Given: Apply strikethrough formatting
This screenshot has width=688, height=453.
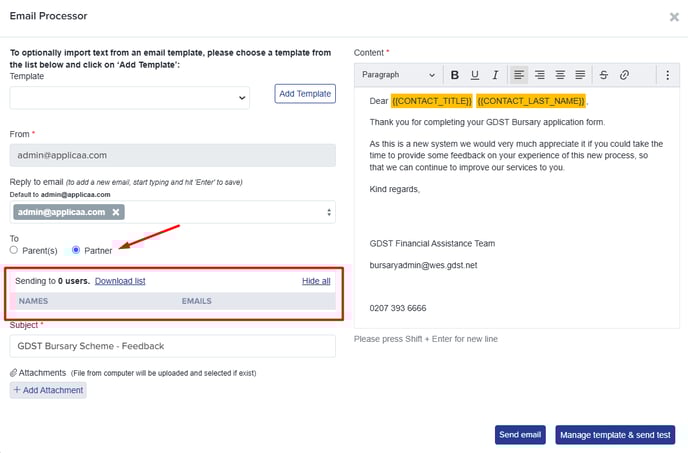Looking at the screenshot, I should pyautogui.click(x=604, y=75).
